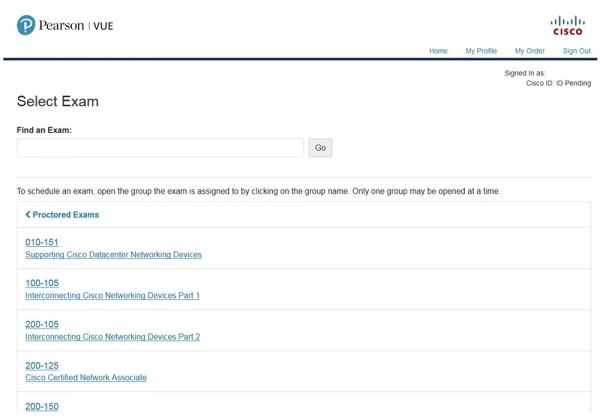
Task: Click the left chevron beside Proctored Exams
Action: pyautogui.click(x=28, y=215)
